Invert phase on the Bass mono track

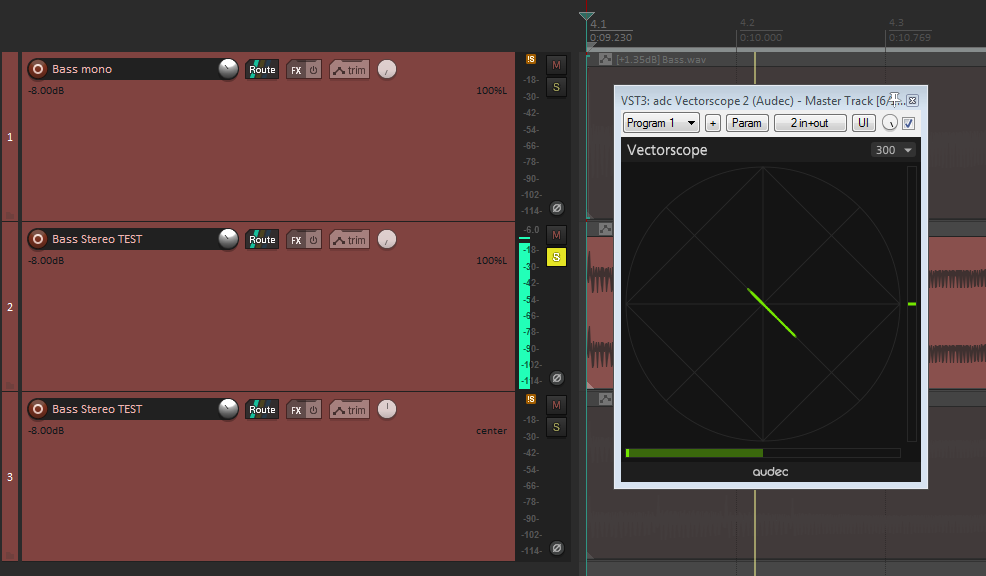point(557,208)
